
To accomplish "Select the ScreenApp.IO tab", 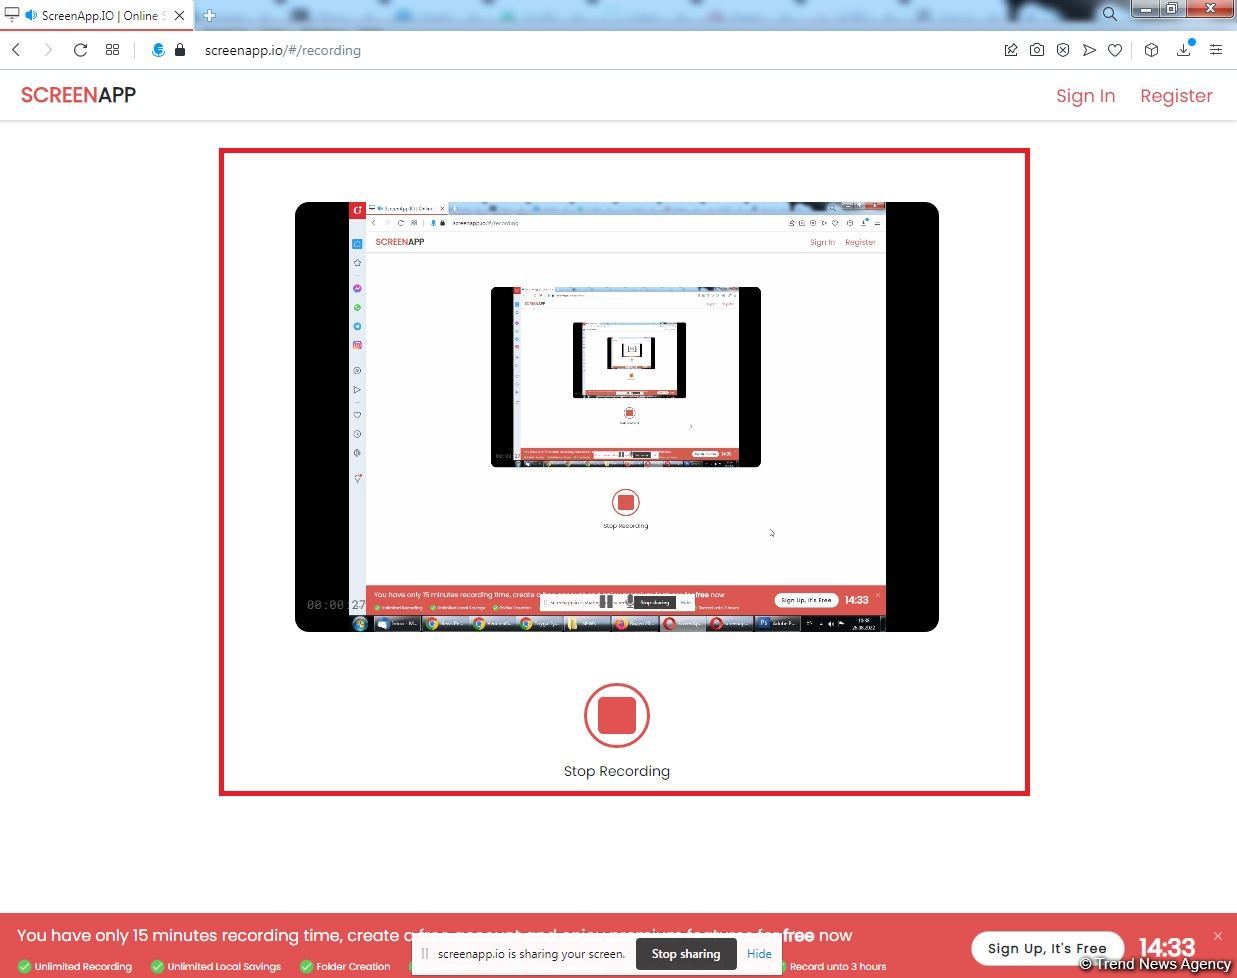I will click(x=95, y=15).
